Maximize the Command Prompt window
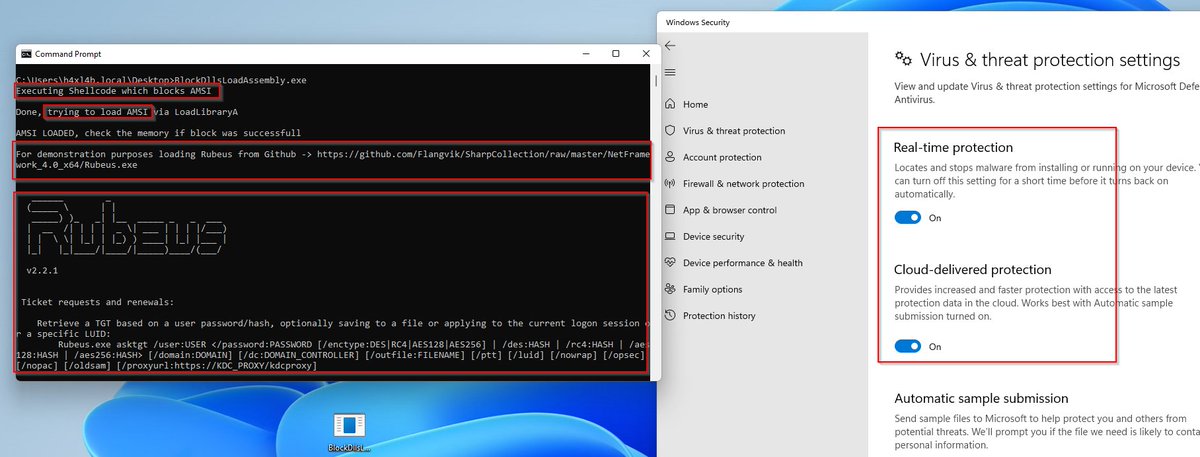Viewport: 1200px width, 457px height. [x=616, y=54]
